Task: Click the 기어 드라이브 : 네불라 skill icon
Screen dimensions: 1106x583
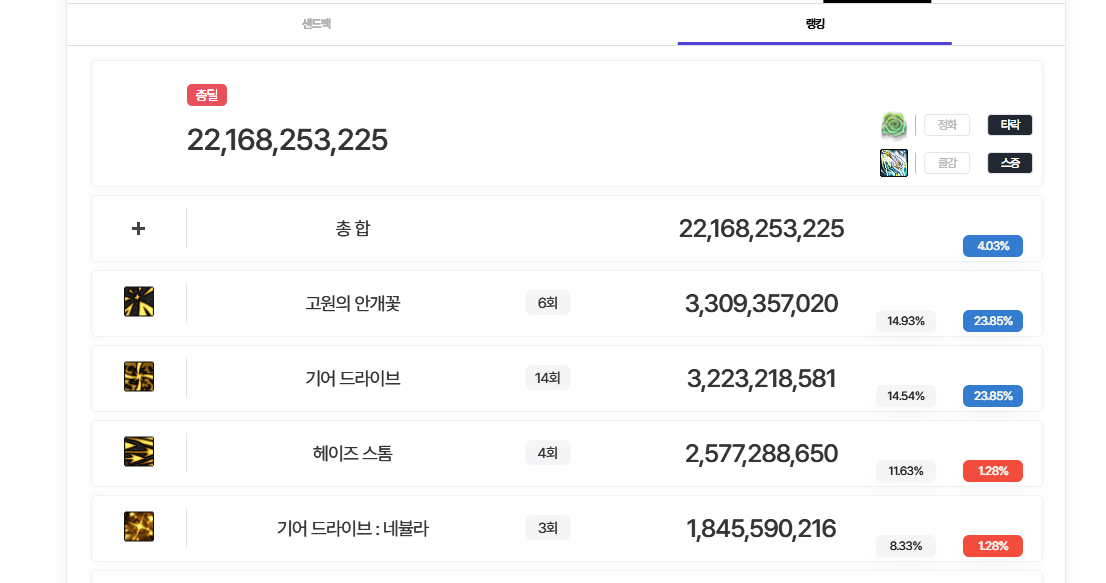Action: (x=138, y=527)
